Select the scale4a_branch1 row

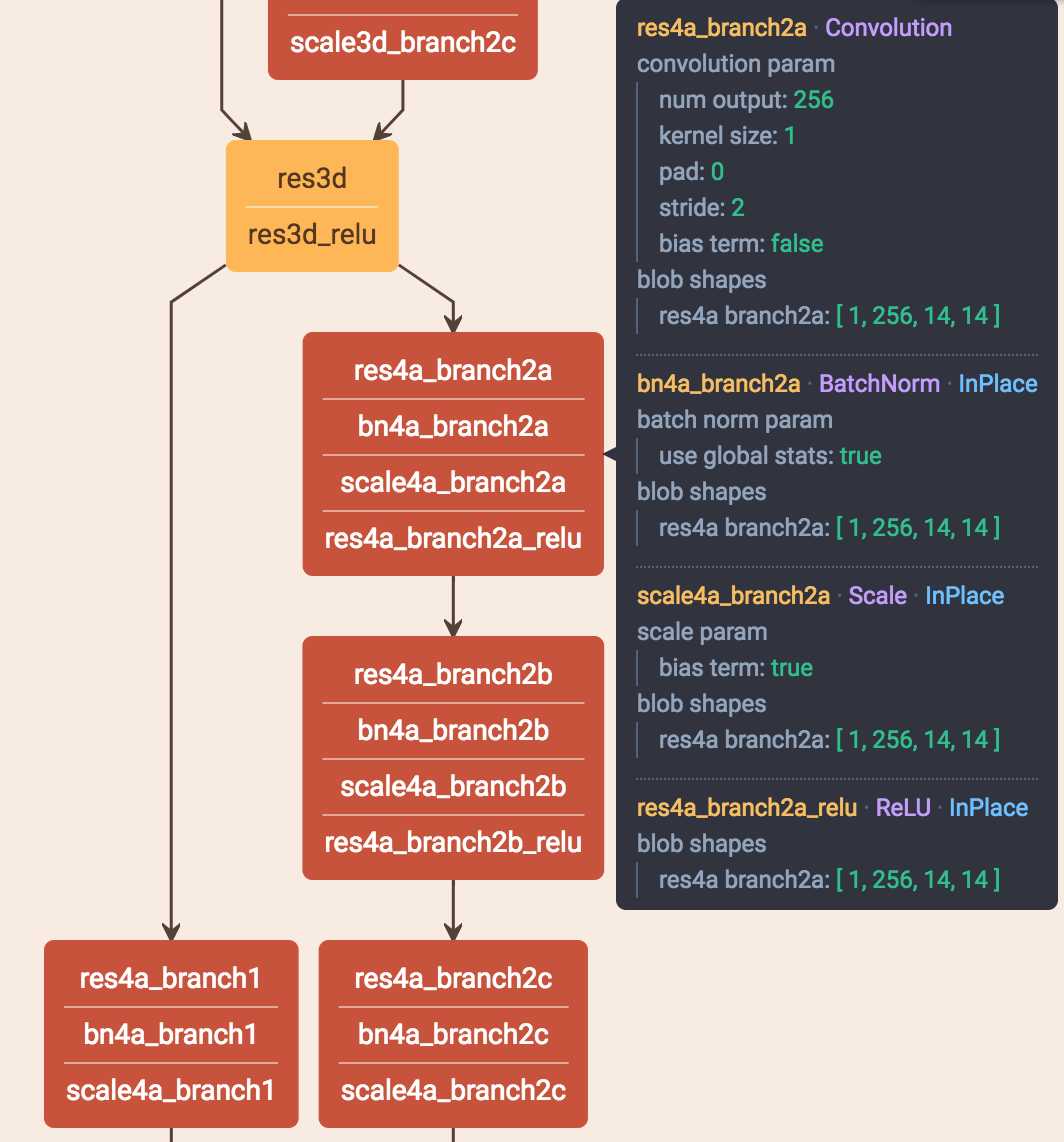click(x=170, y=1090)
